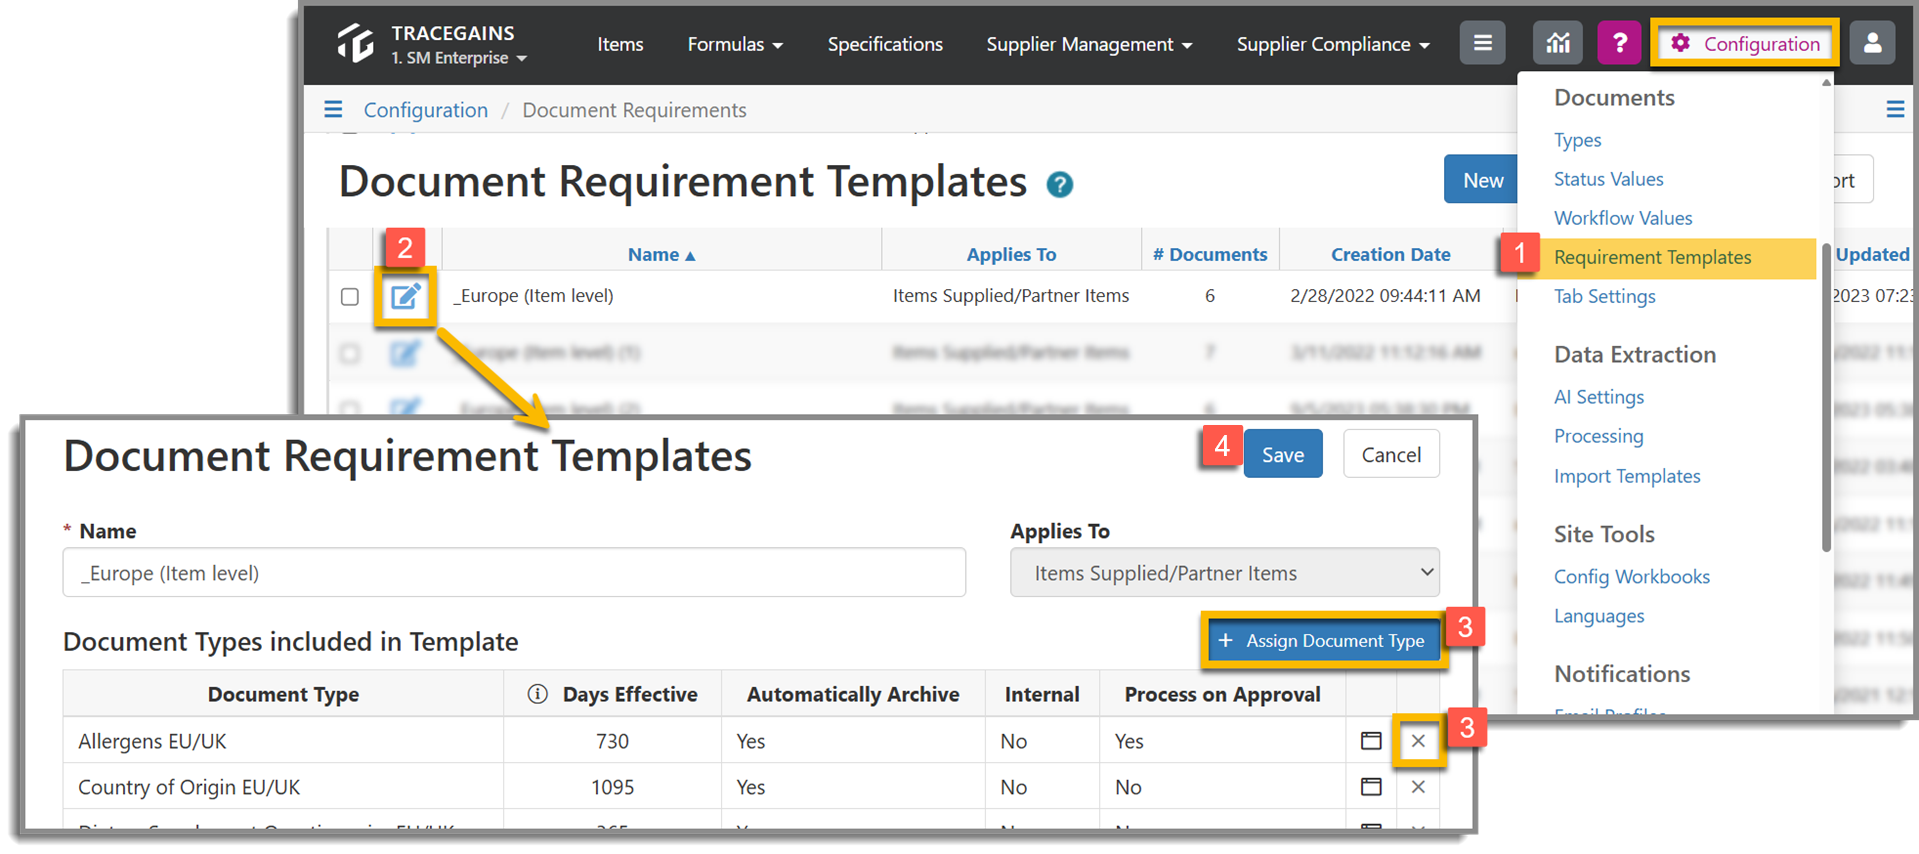Screen dimensions: 1919x854
Task: Click the 730 days effective value
Action: (612, 741)
